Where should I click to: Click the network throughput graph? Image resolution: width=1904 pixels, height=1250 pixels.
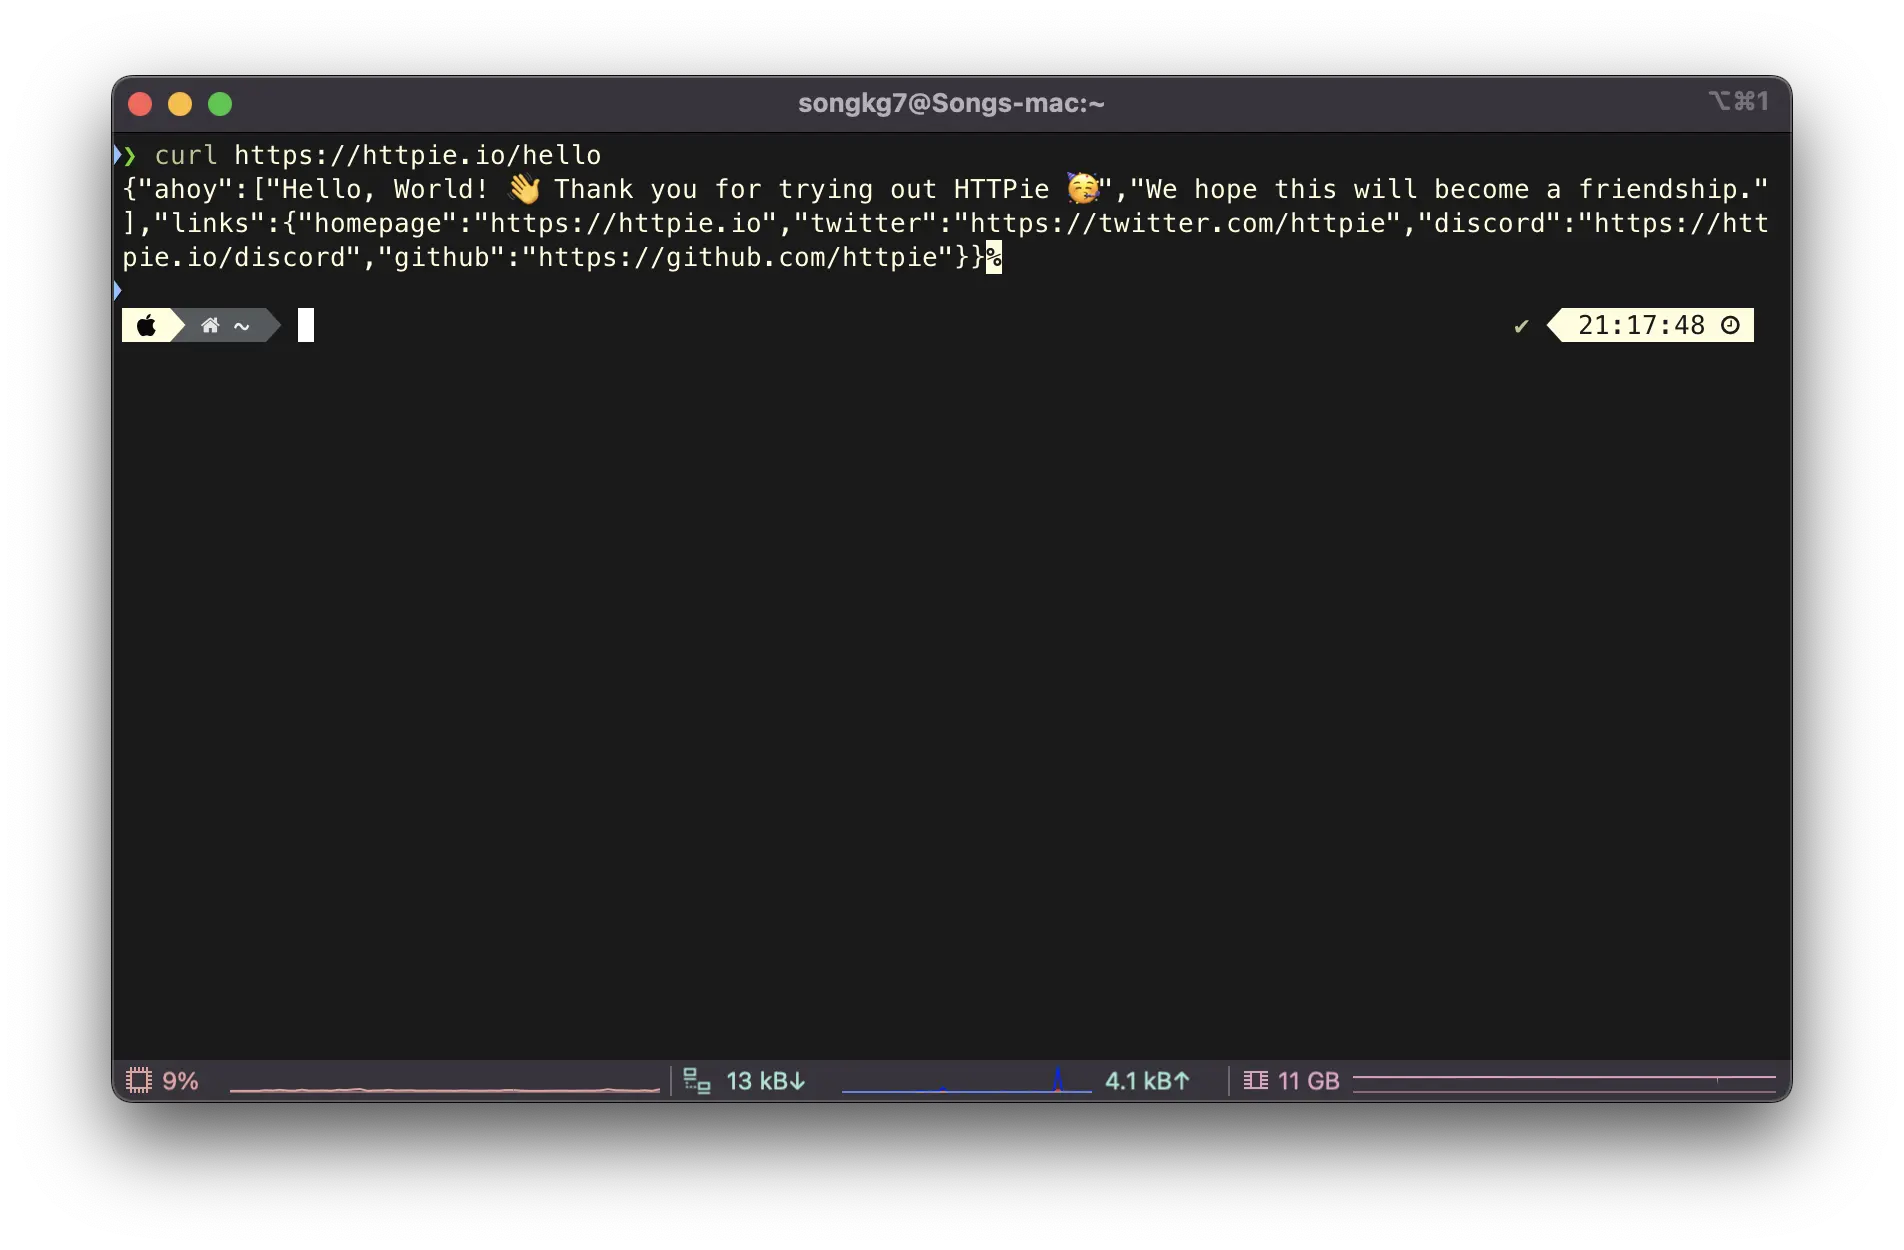click(x=967, y=1081)
